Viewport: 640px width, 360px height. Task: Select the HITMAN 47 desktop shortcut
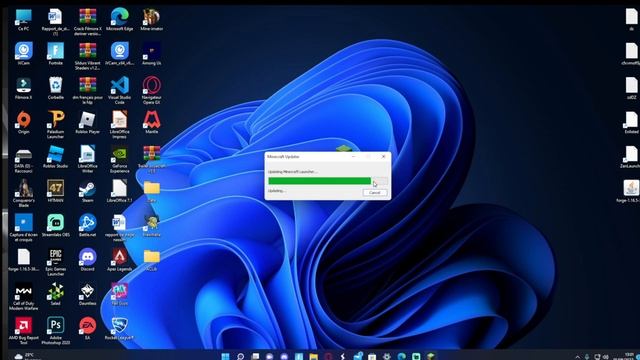(56, 191)
